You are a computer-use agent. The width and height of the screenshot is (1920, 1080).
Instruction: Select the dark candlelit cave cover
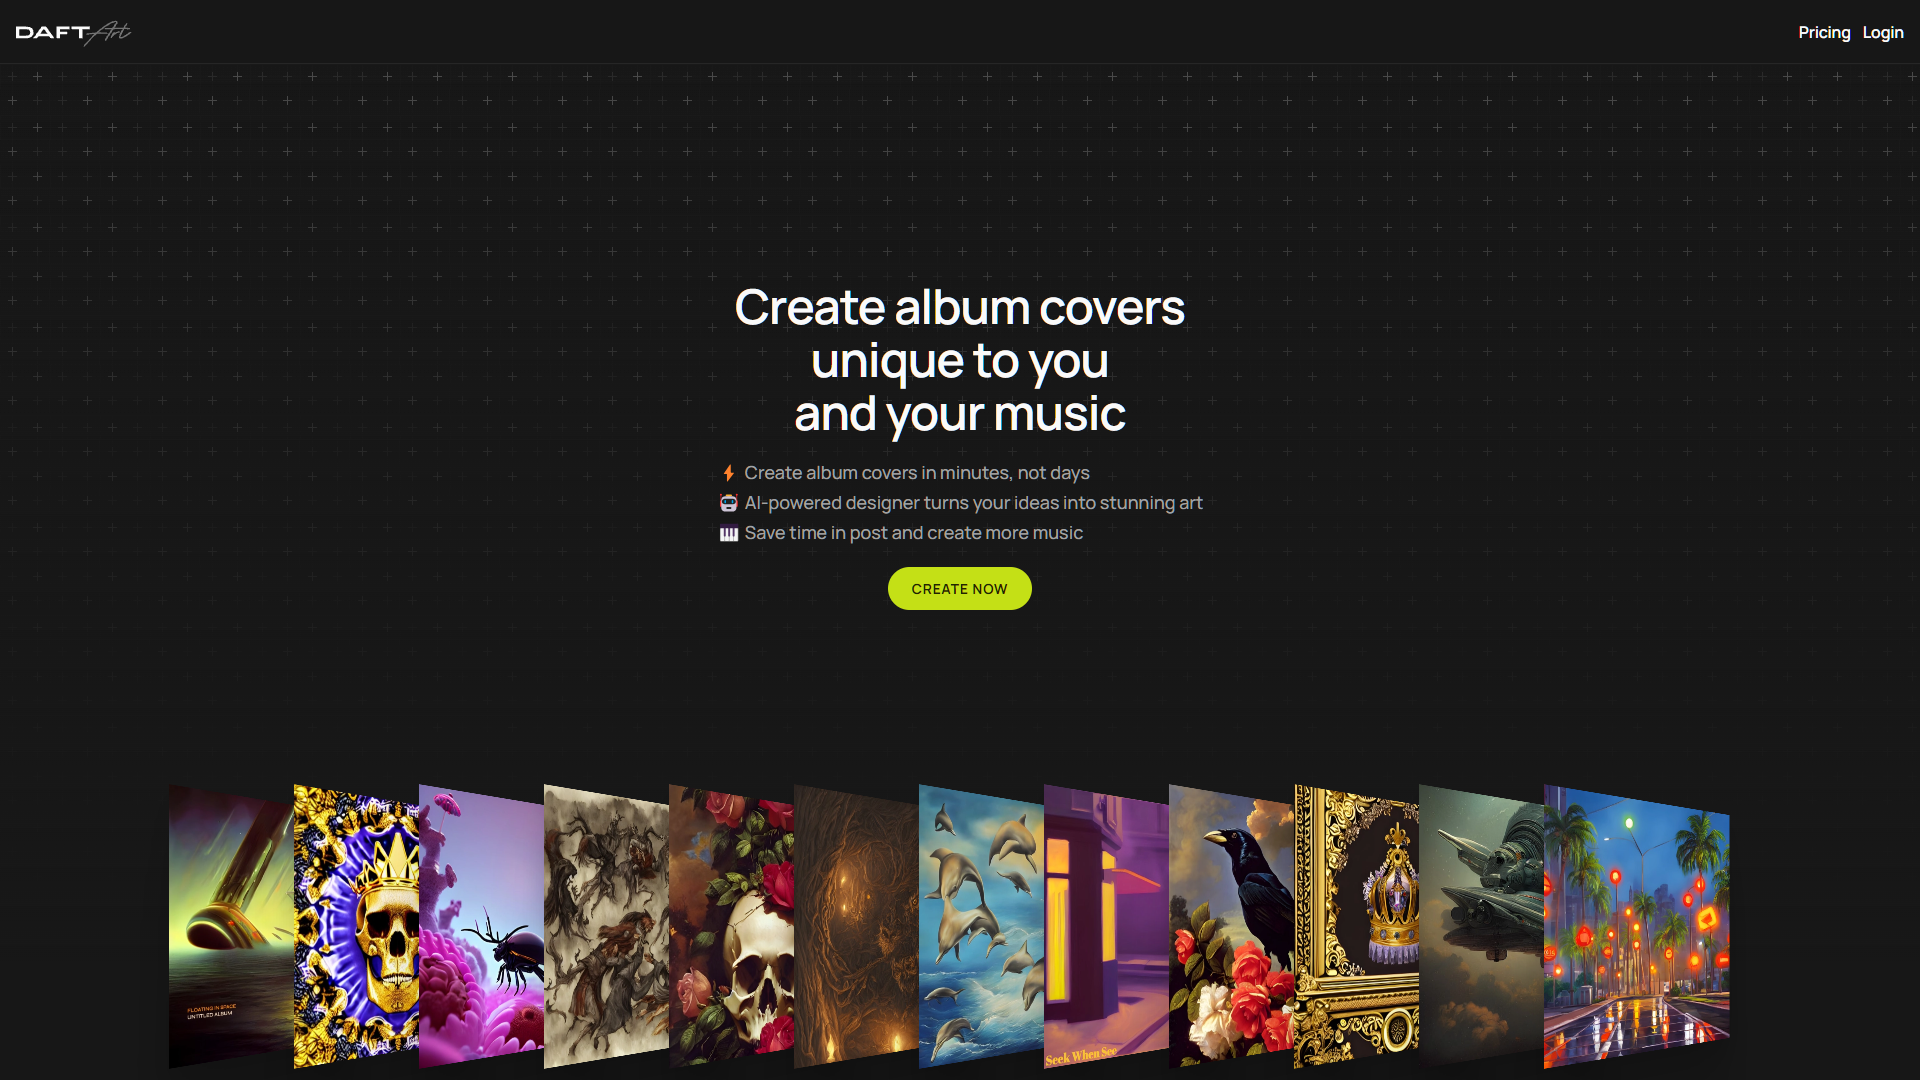coord(856,926)
